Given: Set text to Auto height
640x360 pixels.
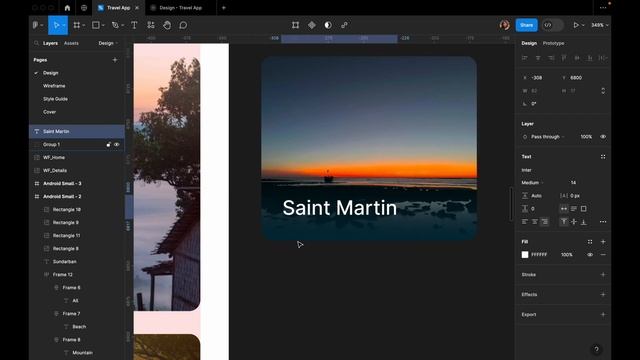Looking at the screenshot, I should (x=573, y=209).
